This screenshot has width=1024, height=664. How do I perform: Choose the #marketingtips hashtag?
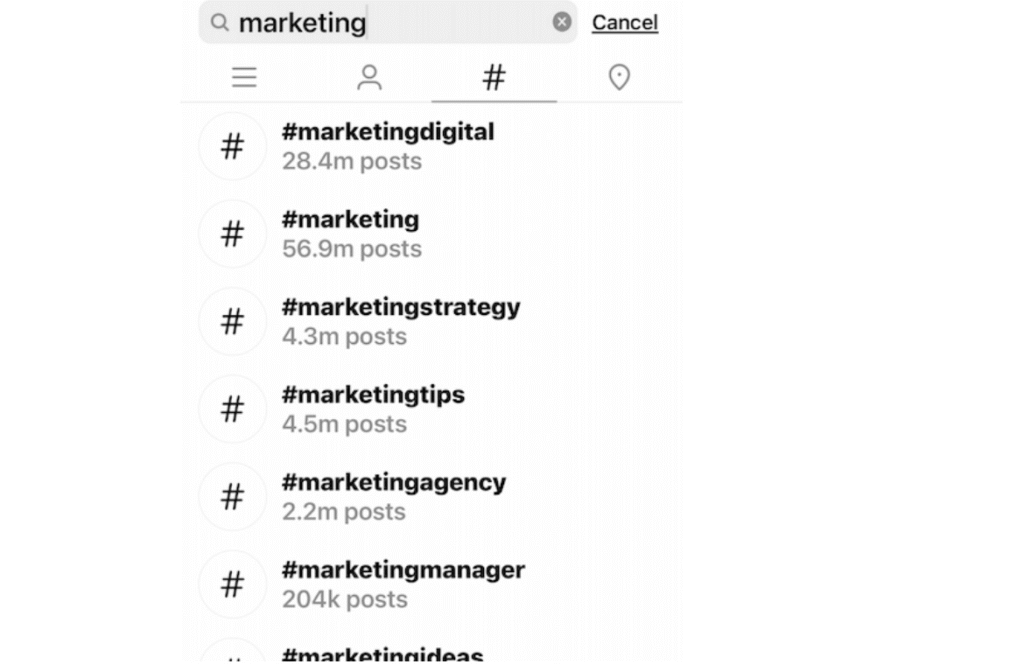click(x=431, y=409)
